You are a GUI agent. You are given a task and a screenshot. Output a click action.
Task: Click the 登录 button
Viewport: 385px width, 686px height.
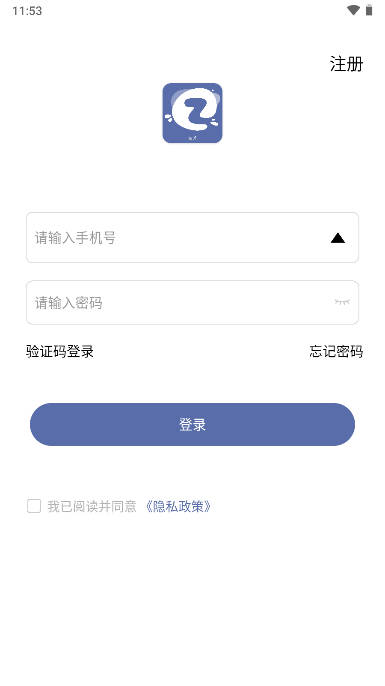click(x=192, y=424)
